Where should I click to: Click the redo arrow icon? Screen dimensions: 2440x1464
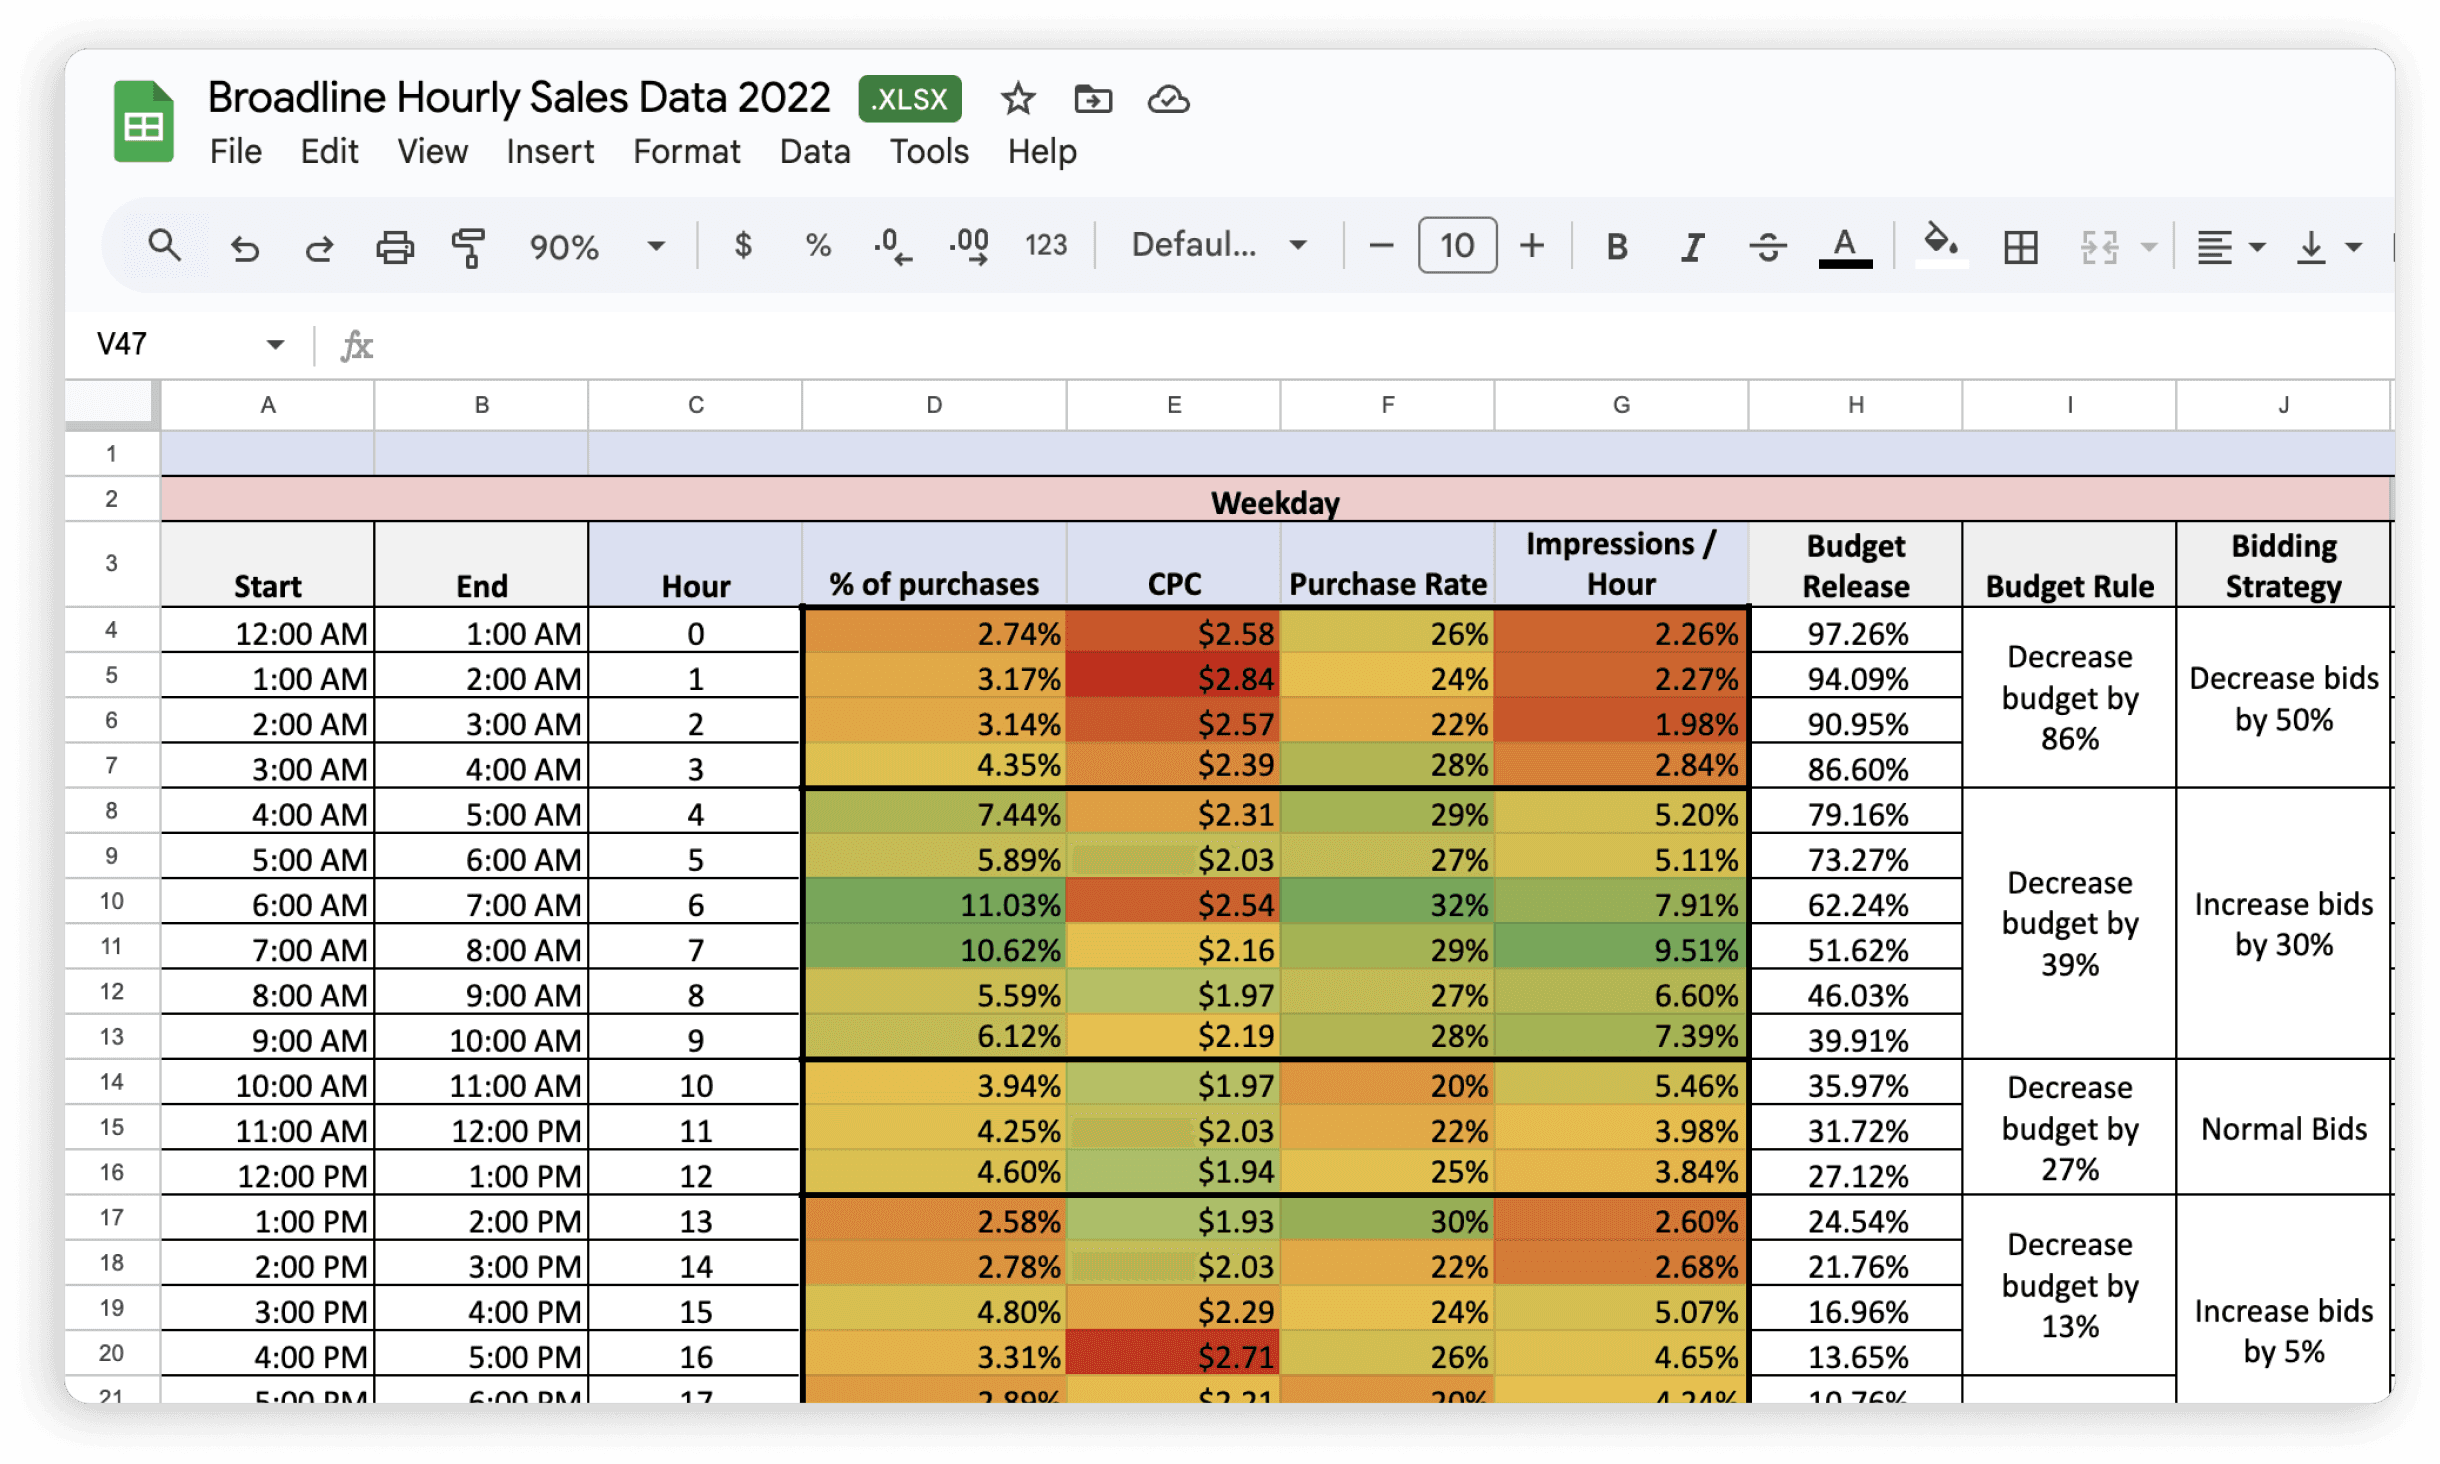319,246
